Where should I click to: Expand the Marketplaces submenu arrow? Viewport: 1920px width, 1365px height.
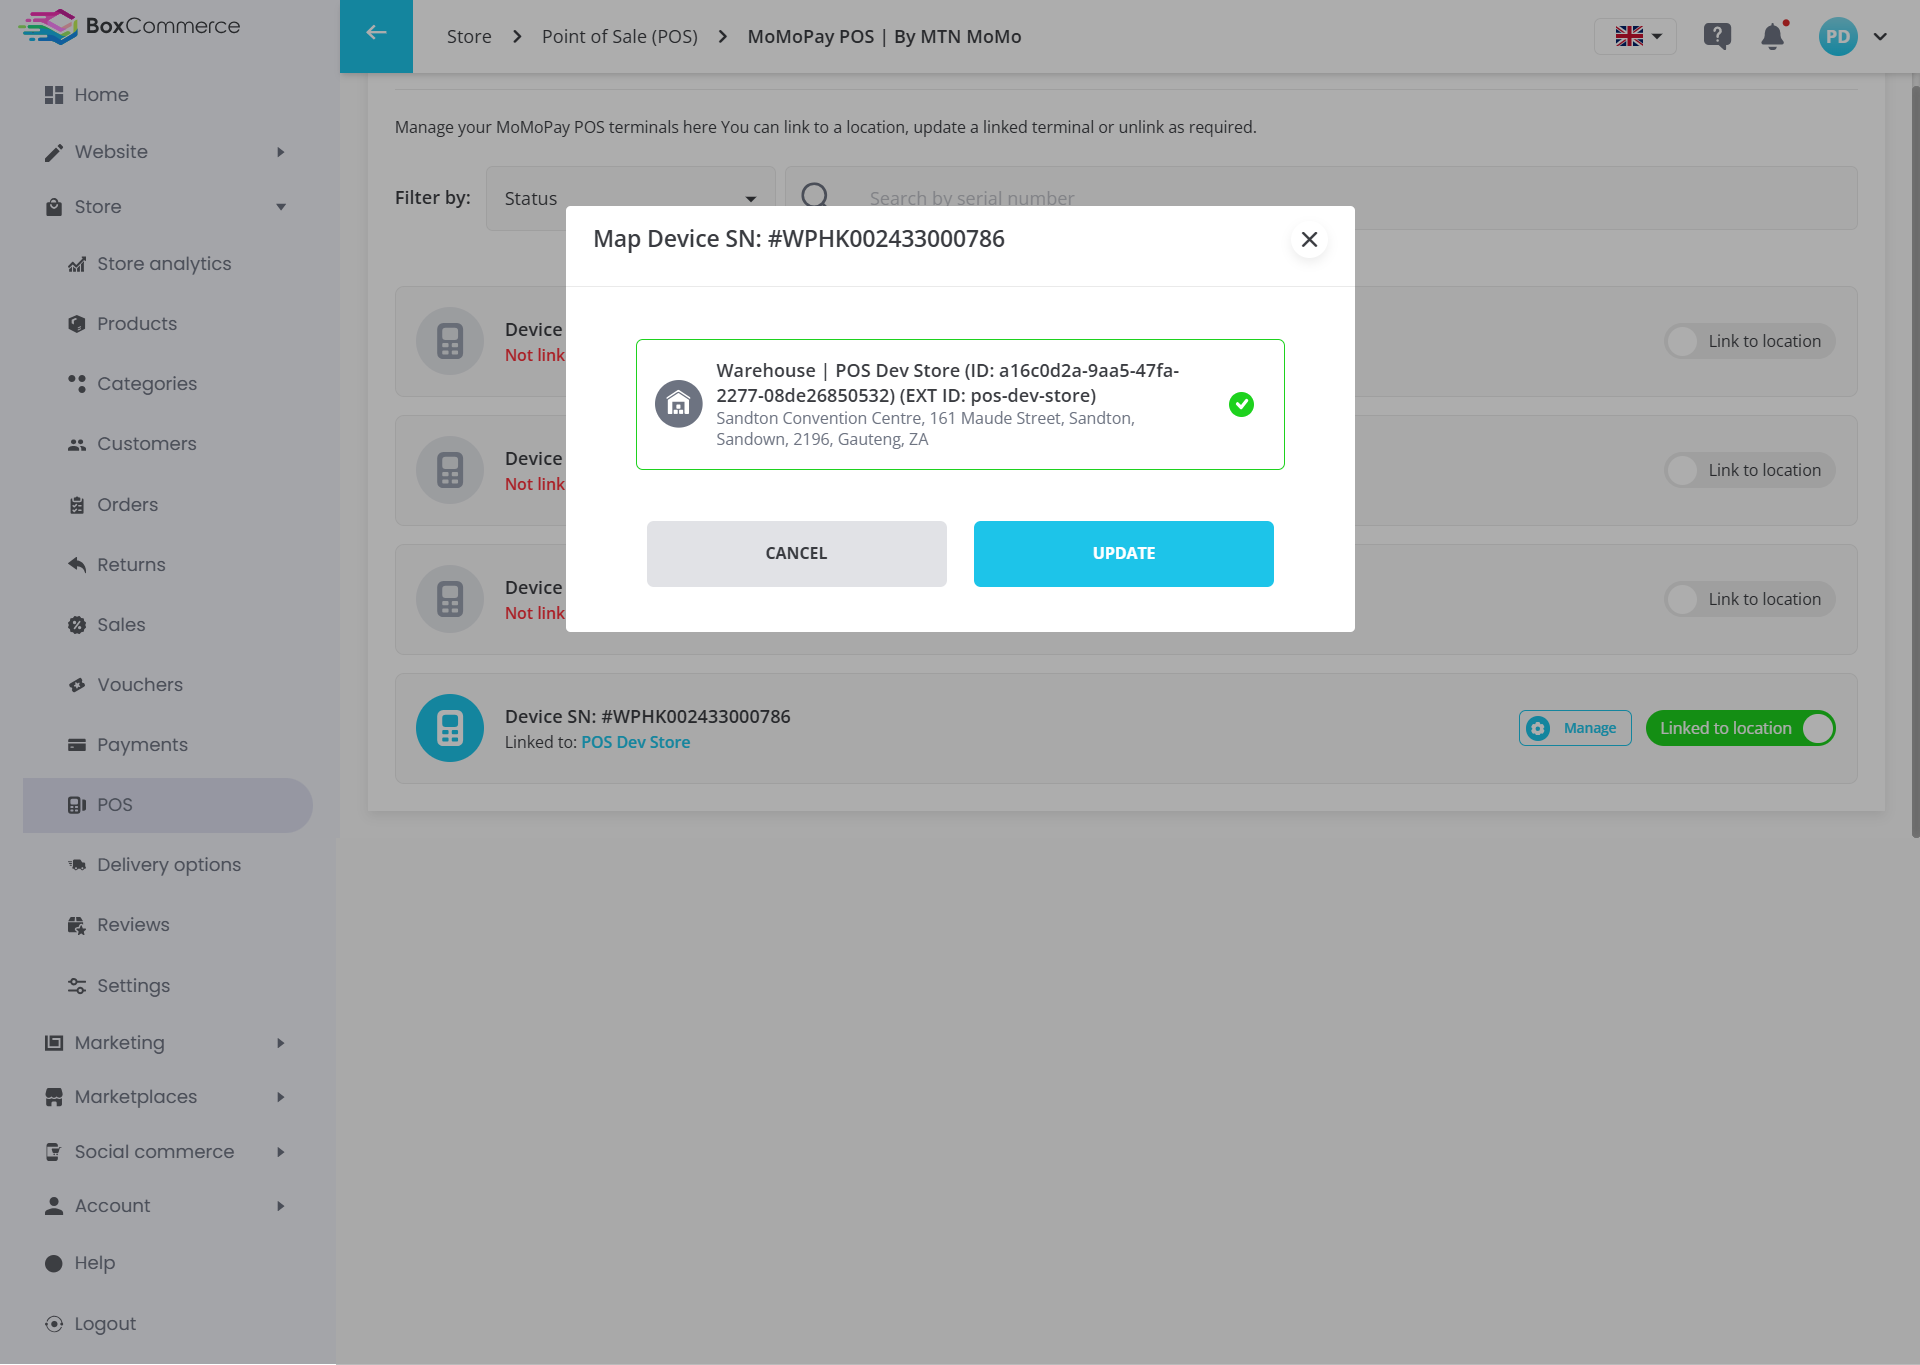tap(281, 1097)
